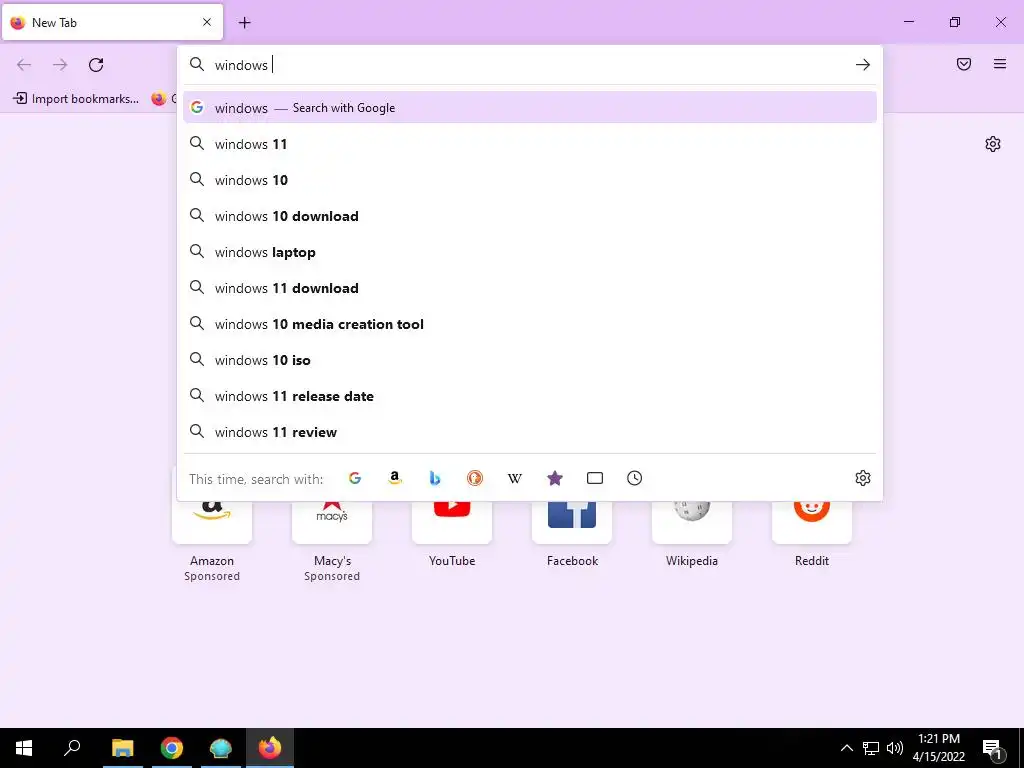The height and width of the screenshot is (768, 1024).
Task: Search open tabs using the tab icon
Action: point(594,478)
